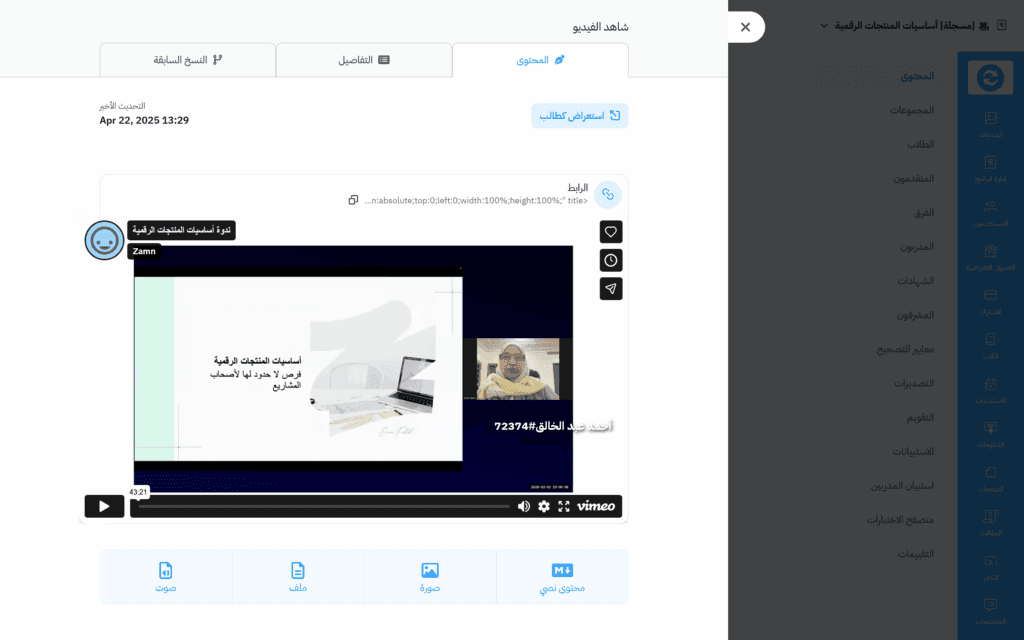Open الاستبيانات calendar-check icon in blue sidebar
Screen dimensions: 1024x640
pyautogui.click(x=991, y=390)
